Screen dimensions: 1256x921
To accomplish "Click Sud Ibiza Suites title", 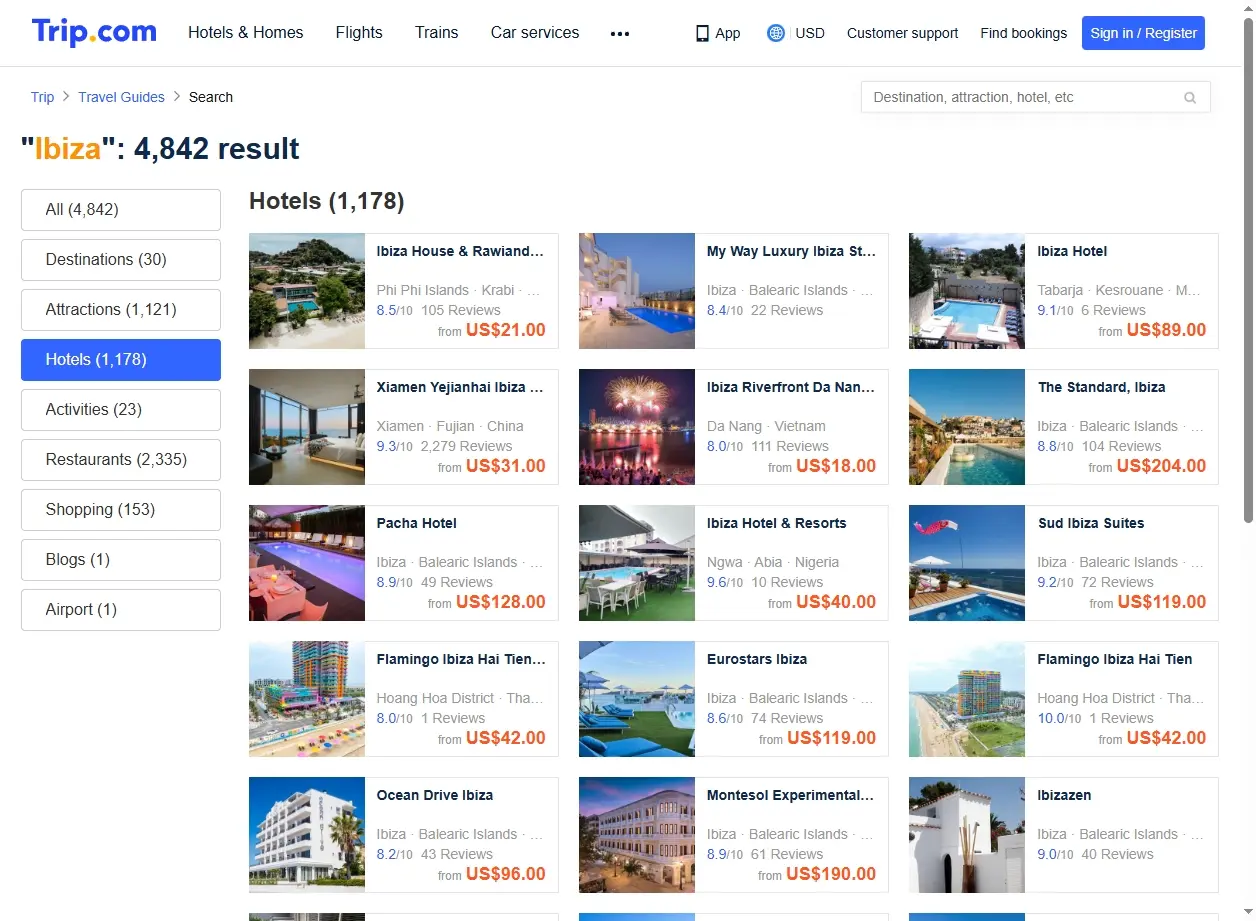I will click(1091, 524).
